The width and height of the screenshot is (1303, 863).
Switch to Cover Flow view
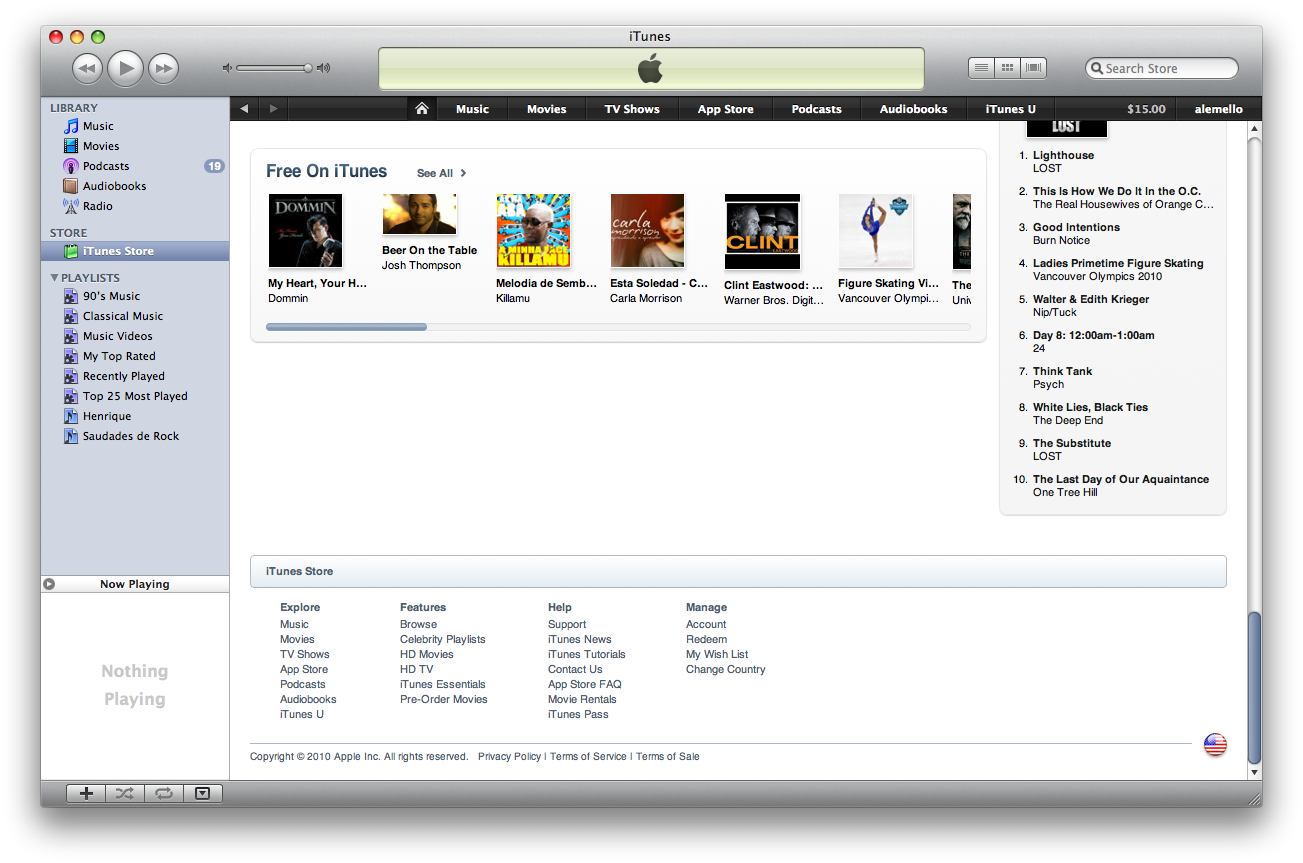(1033, 68)
